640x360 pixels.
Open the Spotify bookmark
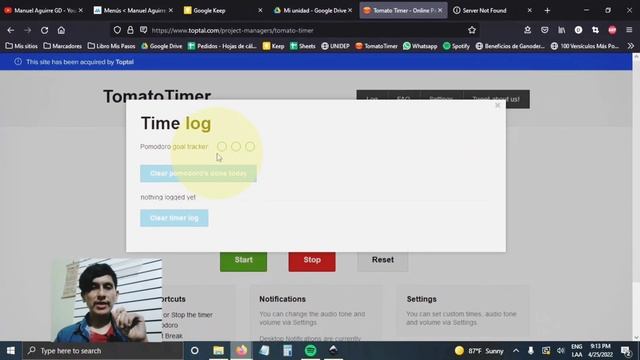(456, 46)
